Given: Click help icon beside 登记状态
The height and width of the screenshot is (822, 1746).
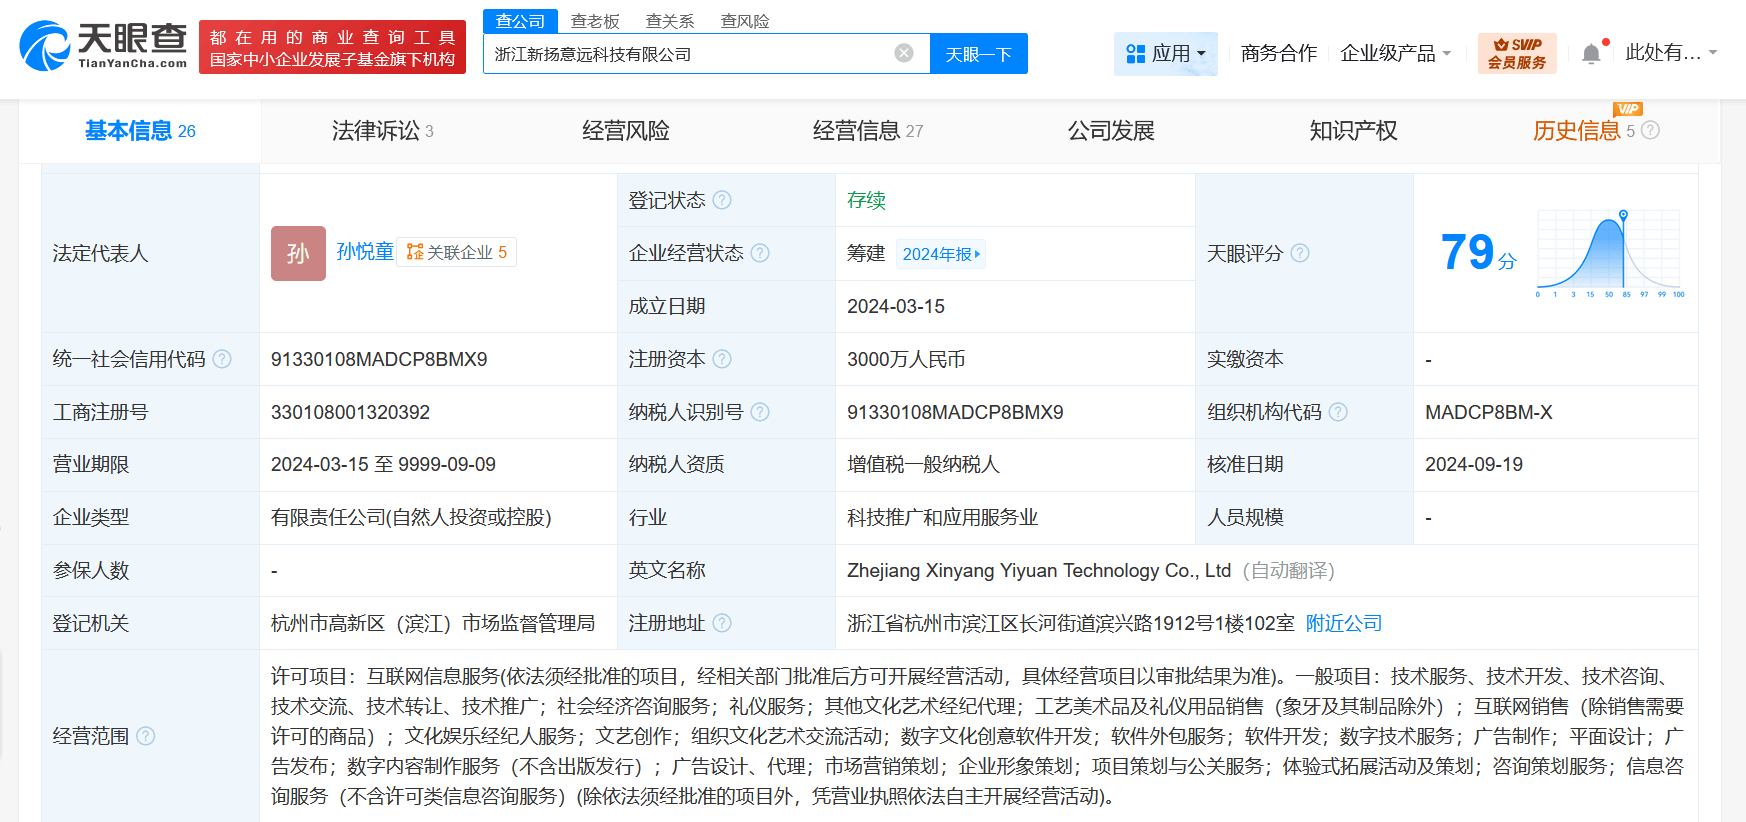Looking at the screenshot, I should tap(722, 200).
